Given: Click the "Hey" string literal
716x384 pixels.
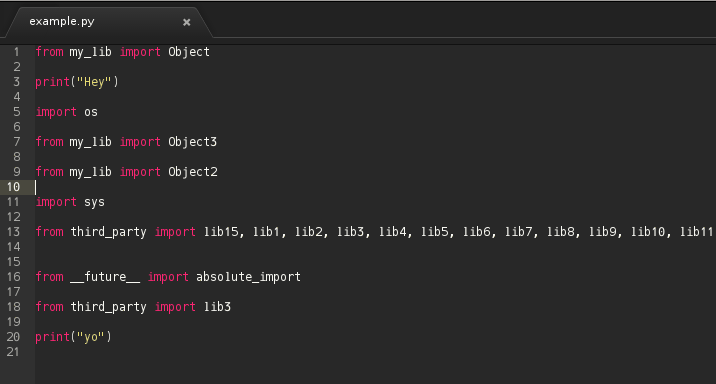Looking at the screenshot, I should 94,82.
